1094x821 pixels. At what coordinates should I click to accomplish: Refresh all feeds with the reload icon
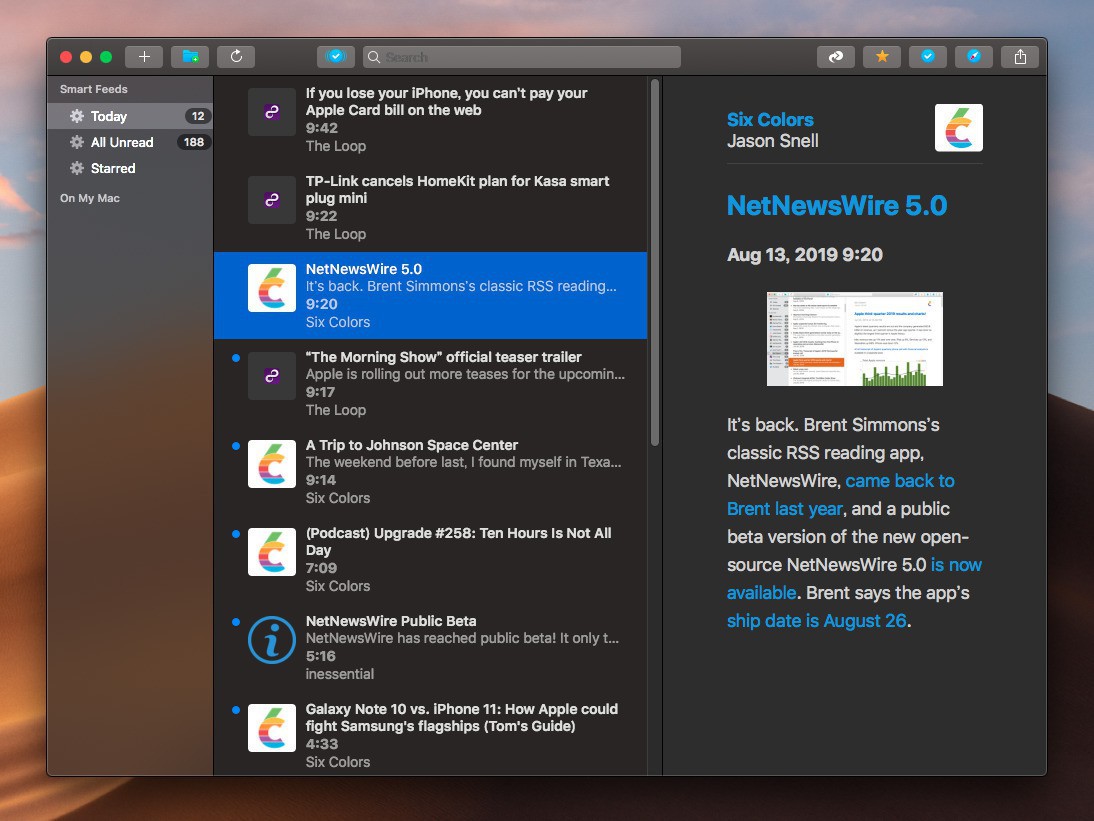coord(236,57)
